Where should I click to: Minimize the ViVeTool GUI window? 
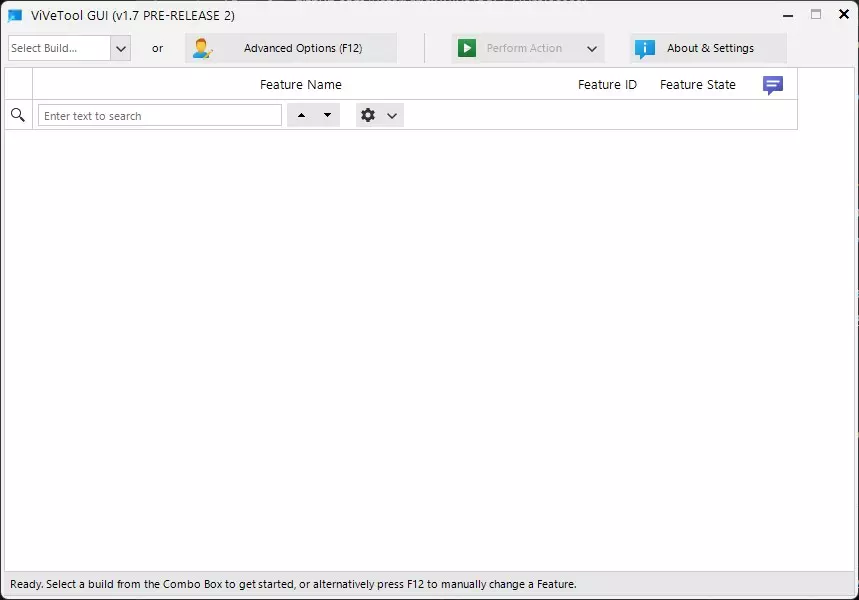[788, 15]
